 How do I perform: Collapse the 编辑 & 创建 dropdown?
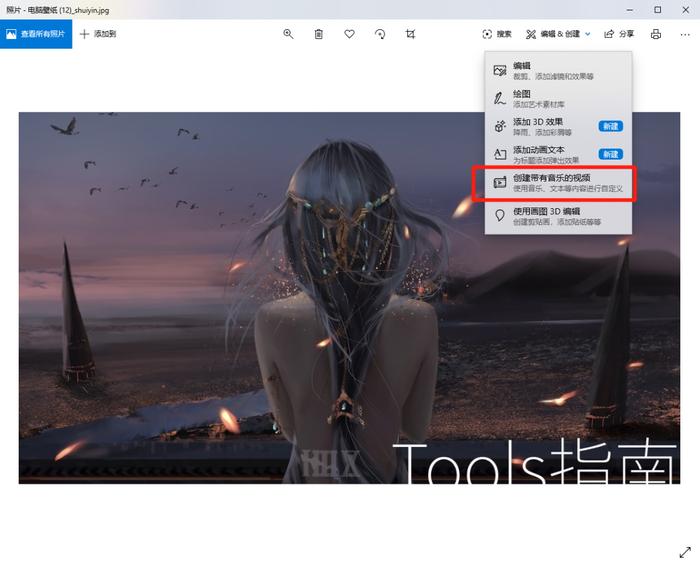558,34
